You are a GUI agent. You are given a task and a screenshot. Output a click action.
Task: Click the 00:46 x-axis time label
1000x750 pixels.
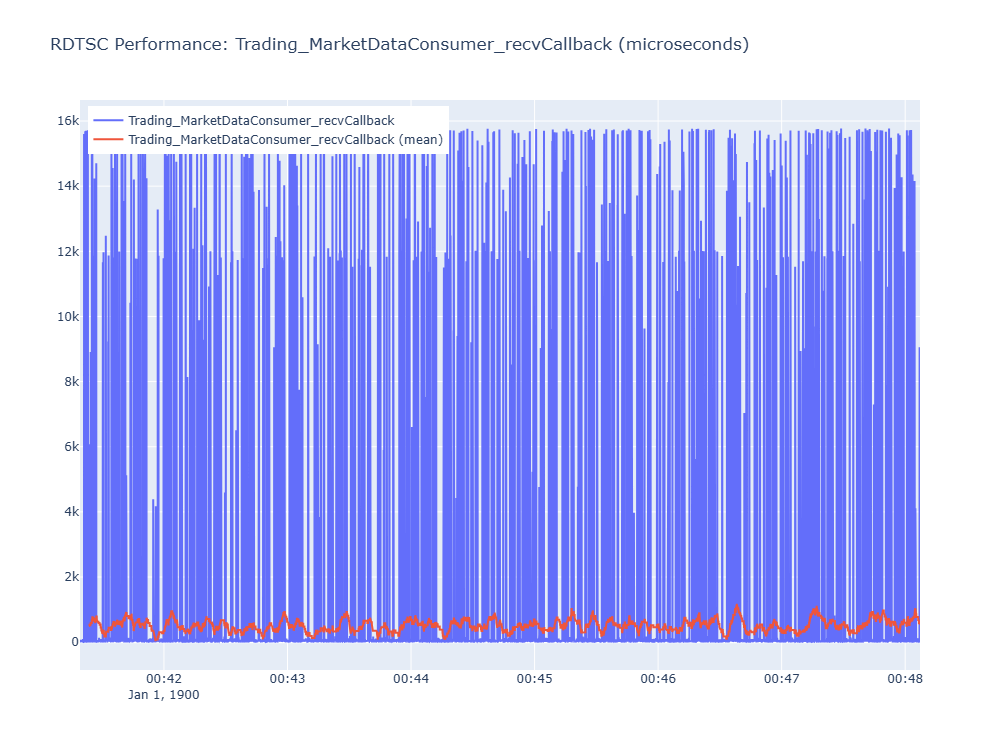[658, 679]
